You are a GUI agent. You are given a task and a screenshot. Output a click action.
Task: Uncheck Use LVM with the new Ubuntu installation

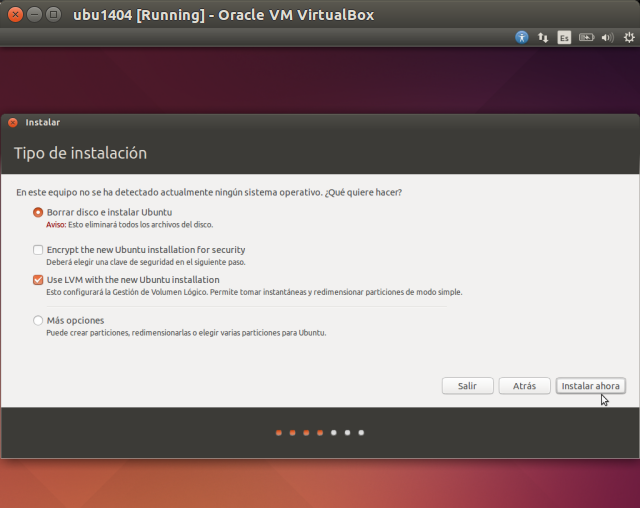click(38, 280)
